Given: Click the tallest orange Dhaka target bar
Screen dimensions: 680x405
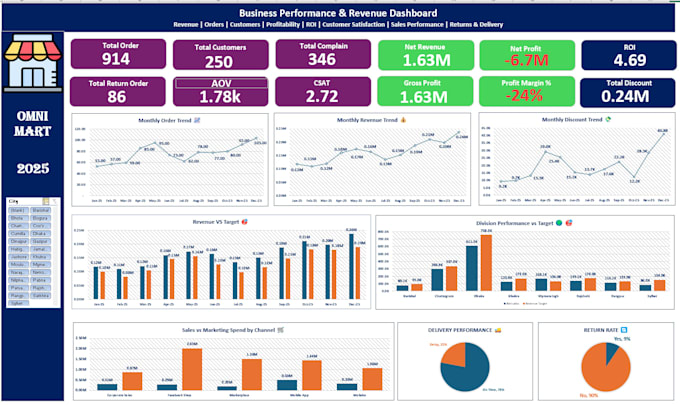Looking at the screenshot, I should [x=486, y=263].
